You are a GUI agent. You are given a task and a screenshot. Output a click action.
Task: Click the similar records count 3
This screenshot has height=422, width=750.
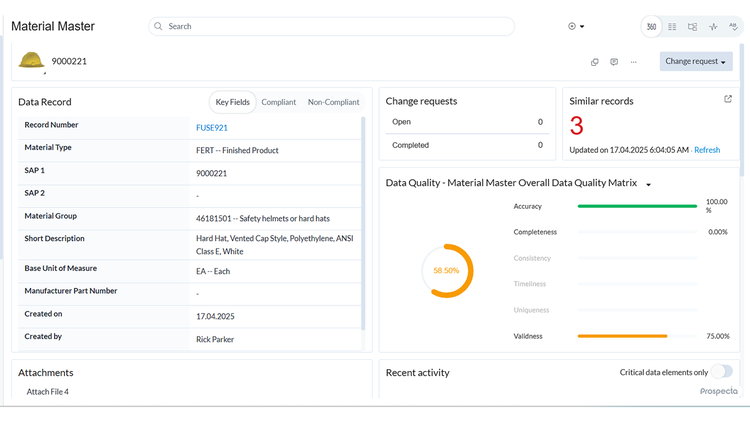click(x=576, y=126)
